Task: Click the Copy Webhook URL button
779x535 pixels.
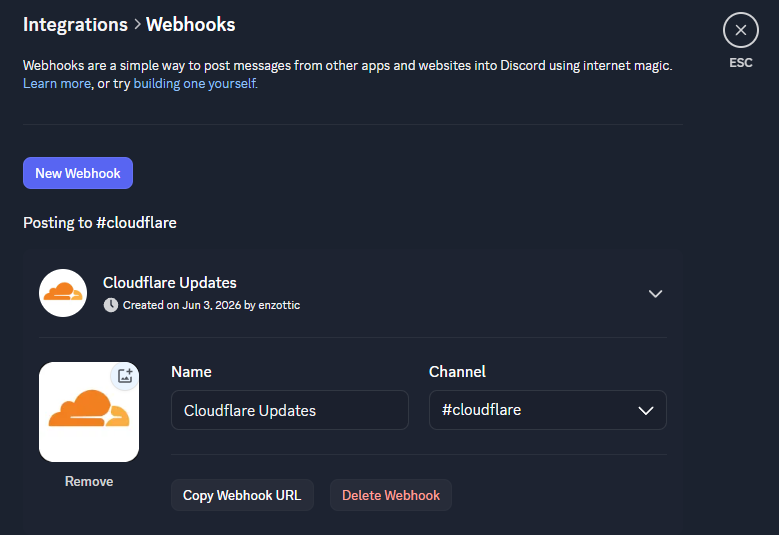Action: pos(242,495)
